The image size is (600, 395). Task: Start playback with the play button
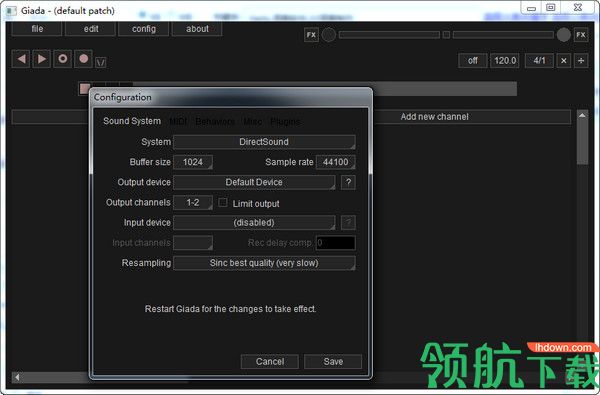click(x=42, y=59)
